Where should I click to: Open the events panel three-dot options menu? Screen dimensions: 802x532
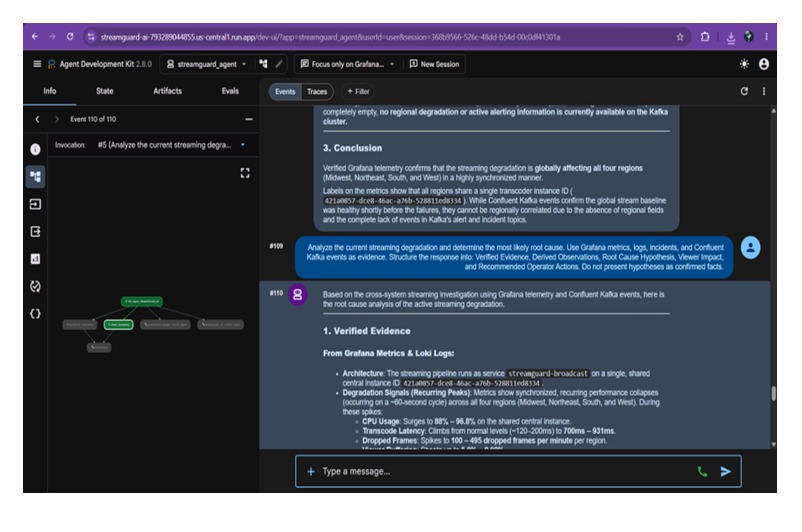coord(764,91)
